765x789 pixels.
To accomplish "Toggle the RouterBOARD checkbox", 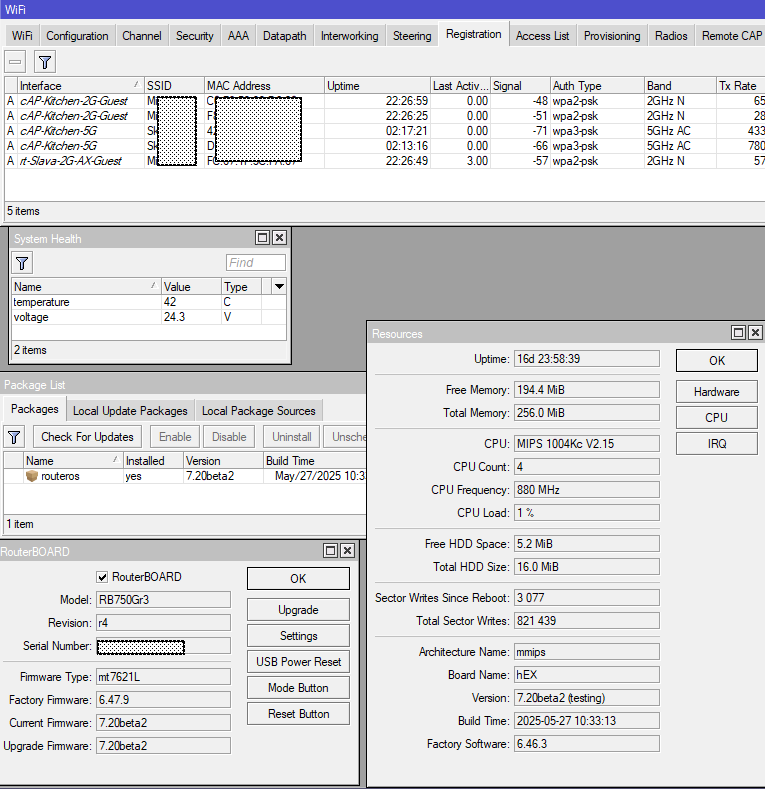I will [x=102, y=577].
